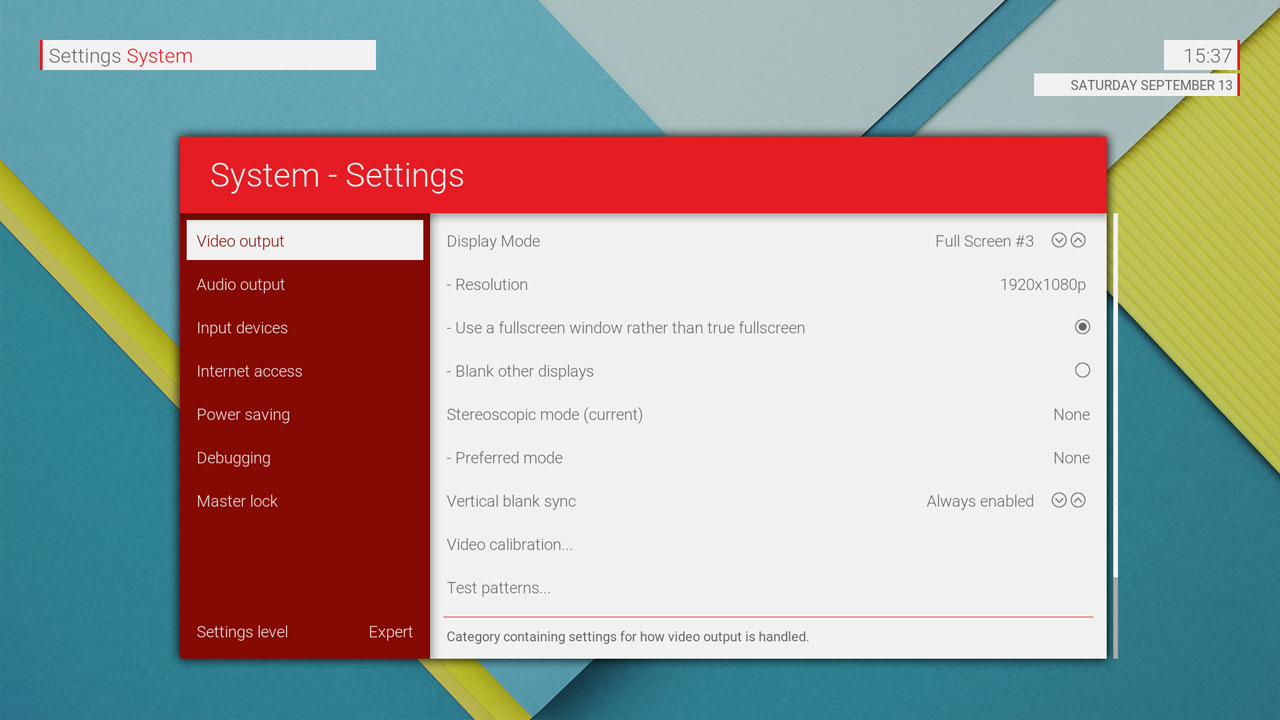
Task: Click the down arrow for Display Mode
Action: tap(1059, 240)
